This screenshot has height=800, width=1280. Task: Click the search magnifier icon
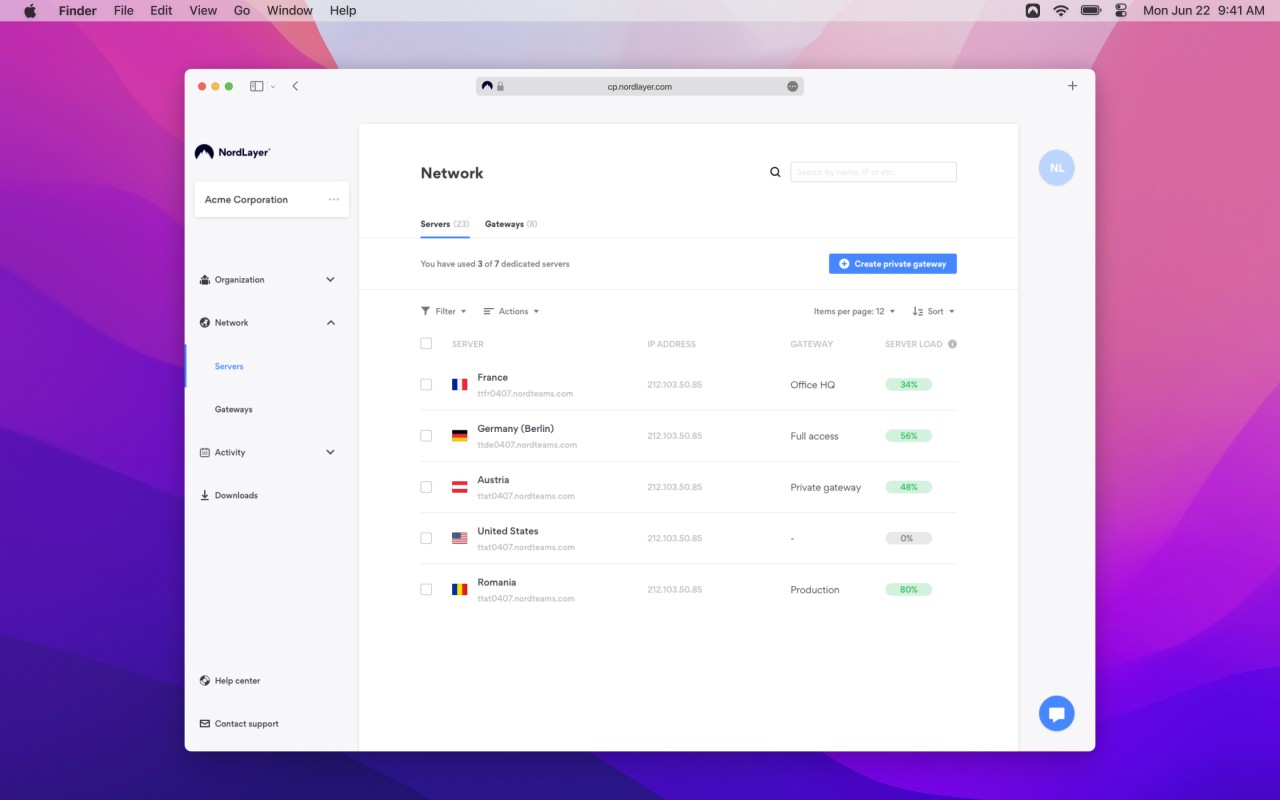click(775, 172)
